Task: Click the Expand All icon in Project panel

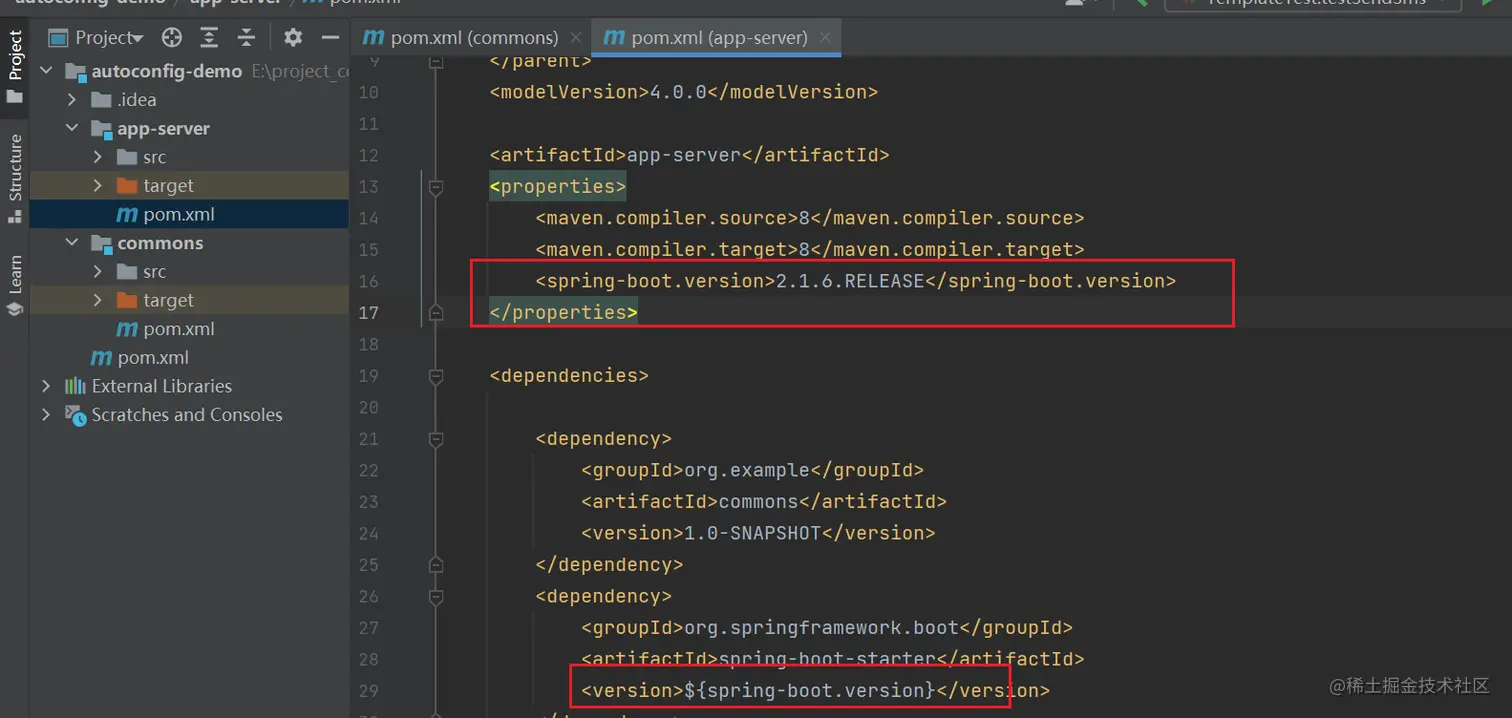Action: coord(209,38)
